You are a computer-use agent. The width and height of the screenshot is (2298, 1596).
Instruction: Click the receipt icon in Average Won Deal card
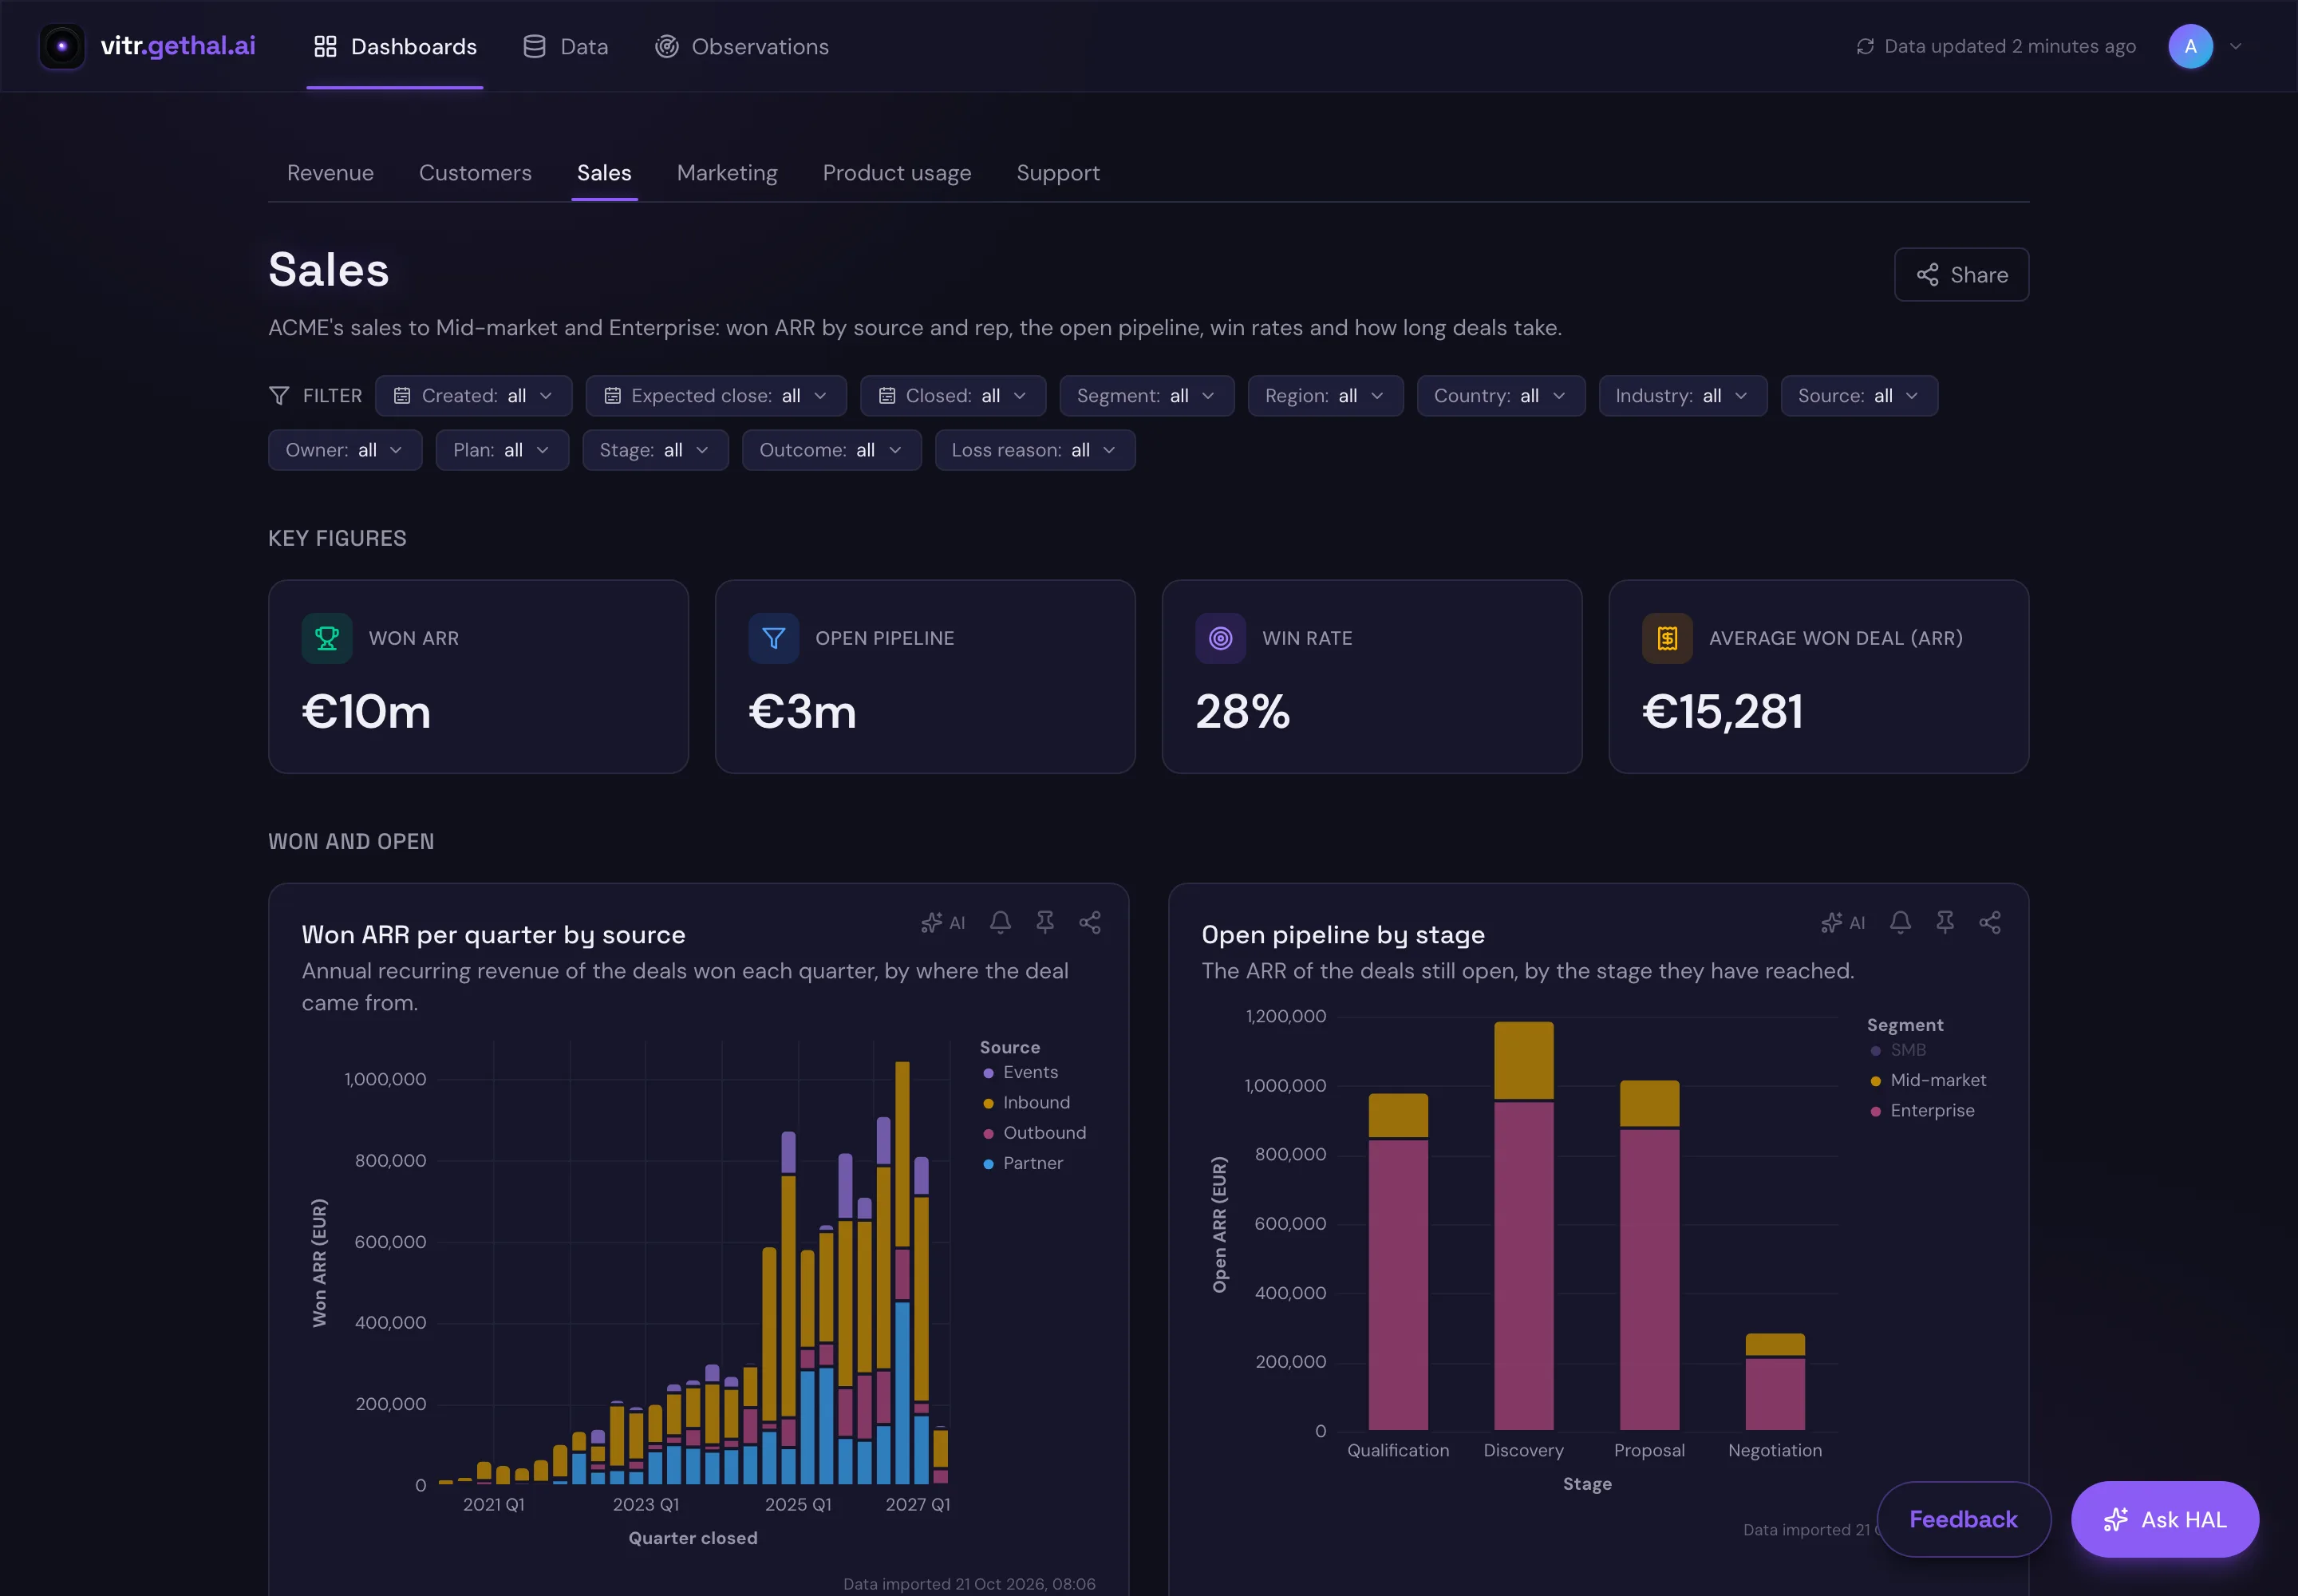pos(1667,638)
